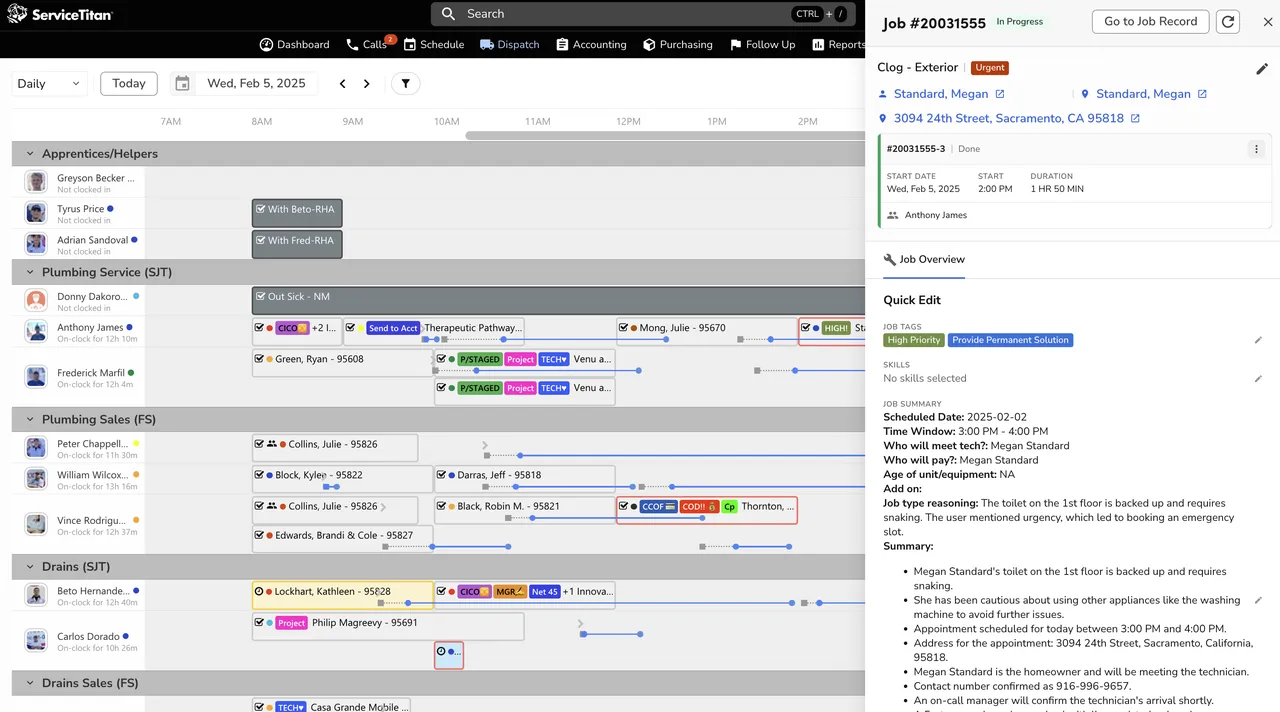Click the HIGH! tag on Anthony's job
This screenshot has height=712, width=1280.
(836, 328)
